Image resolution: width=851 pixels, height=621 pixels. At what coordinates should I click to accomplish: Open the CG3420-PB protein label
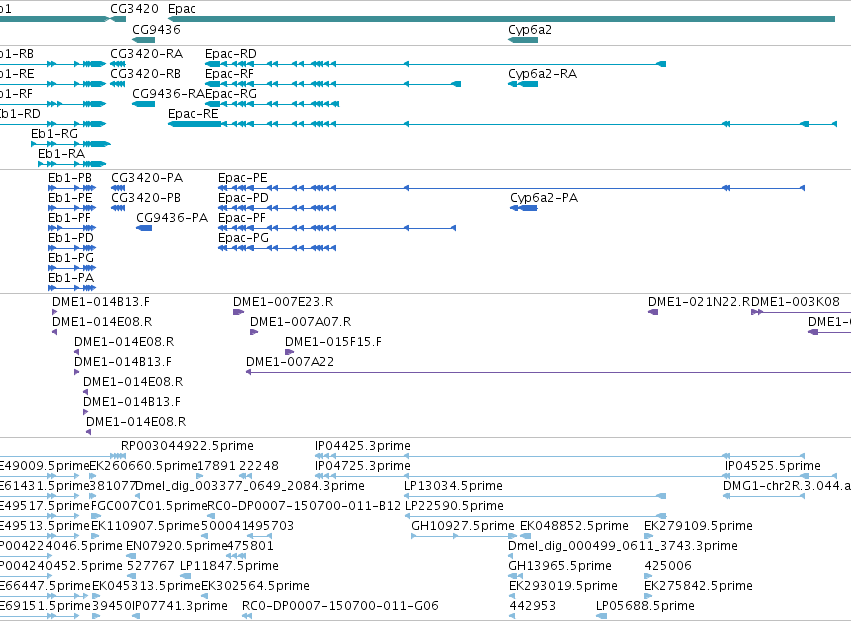[x=146, y=198]
